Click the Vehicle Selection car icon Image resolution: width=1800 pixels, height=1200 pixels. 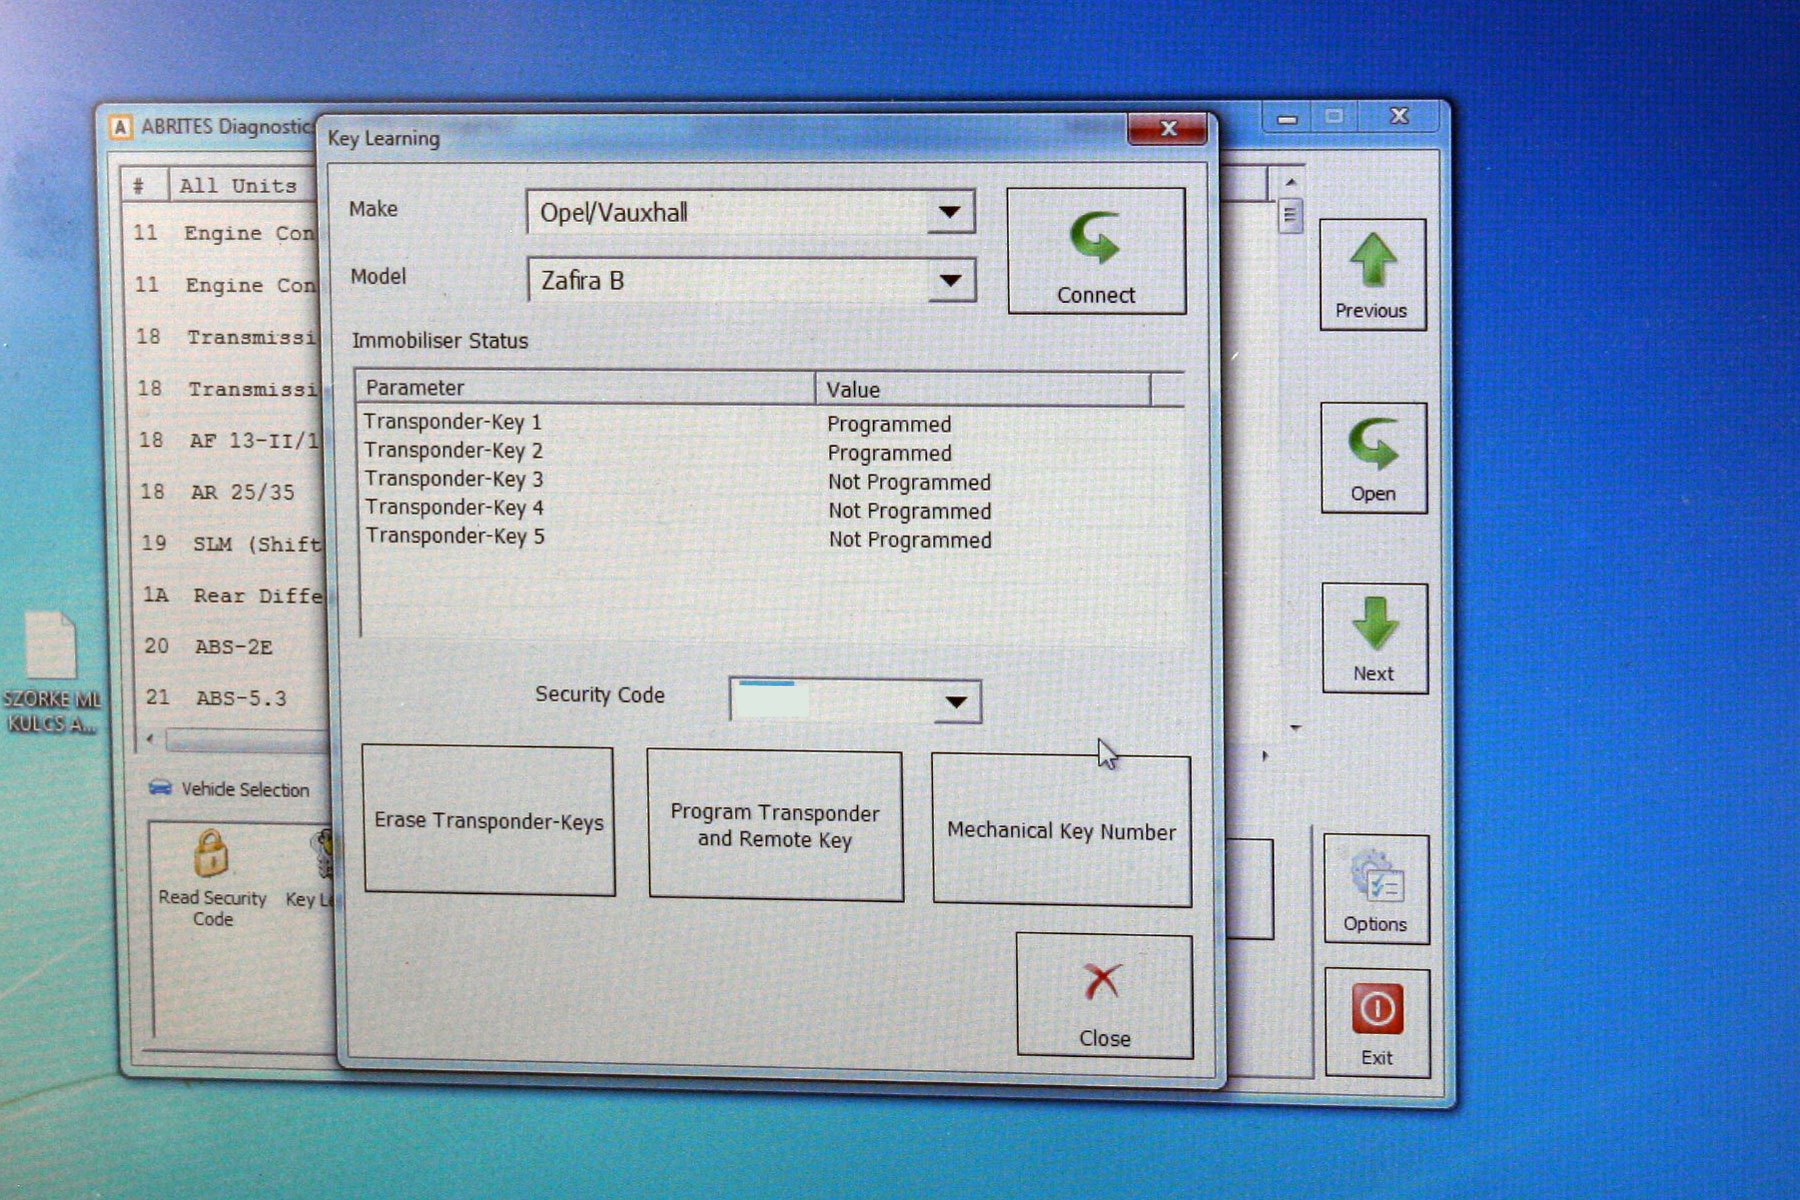tap(160, 788)
